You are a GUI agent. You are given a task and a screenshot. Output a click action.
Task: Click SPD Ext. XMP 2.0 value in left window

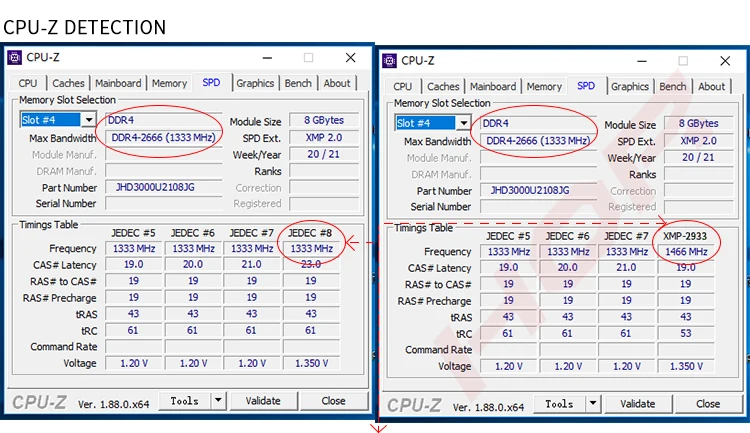click(x=324, y=138)
